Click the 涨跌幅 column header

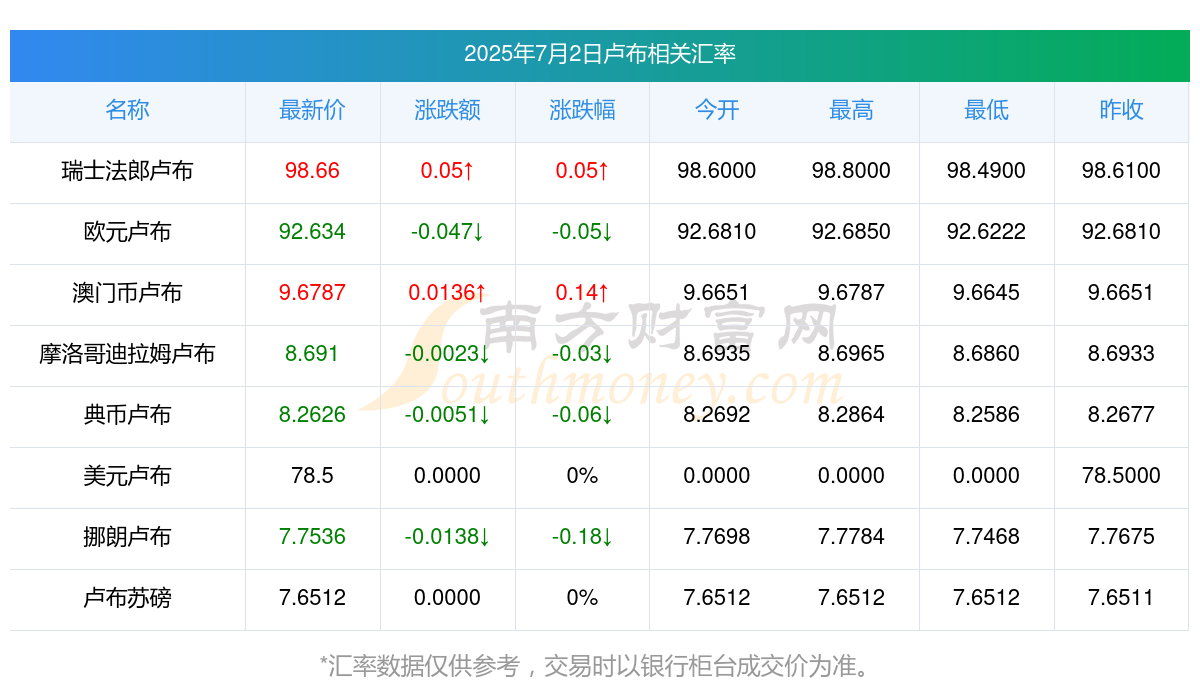click(x=582, y=110)
